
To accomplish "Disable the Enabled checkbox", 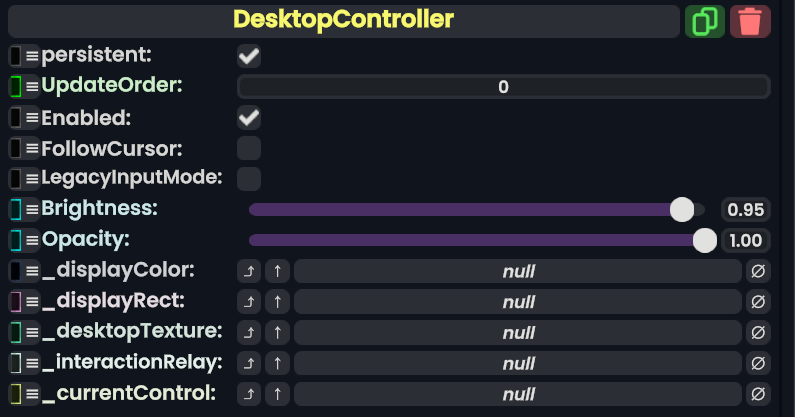I will [x=249, y=118].
